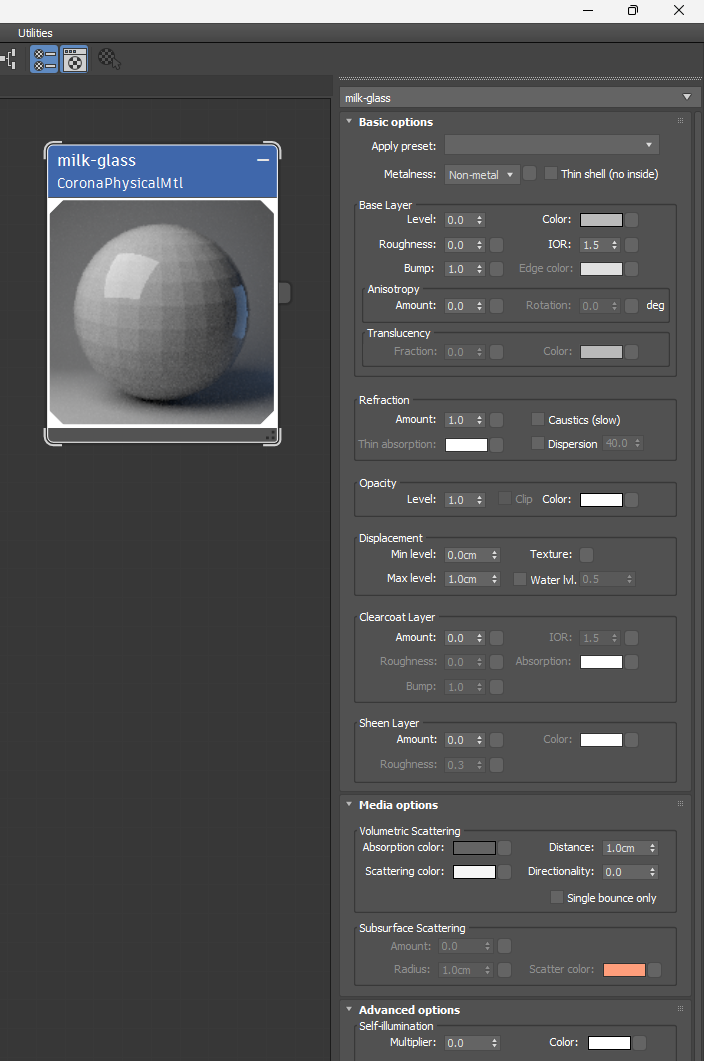The image size is (704, 1061).
Task: Click the Select by Material icon
Action: [109, 60]
